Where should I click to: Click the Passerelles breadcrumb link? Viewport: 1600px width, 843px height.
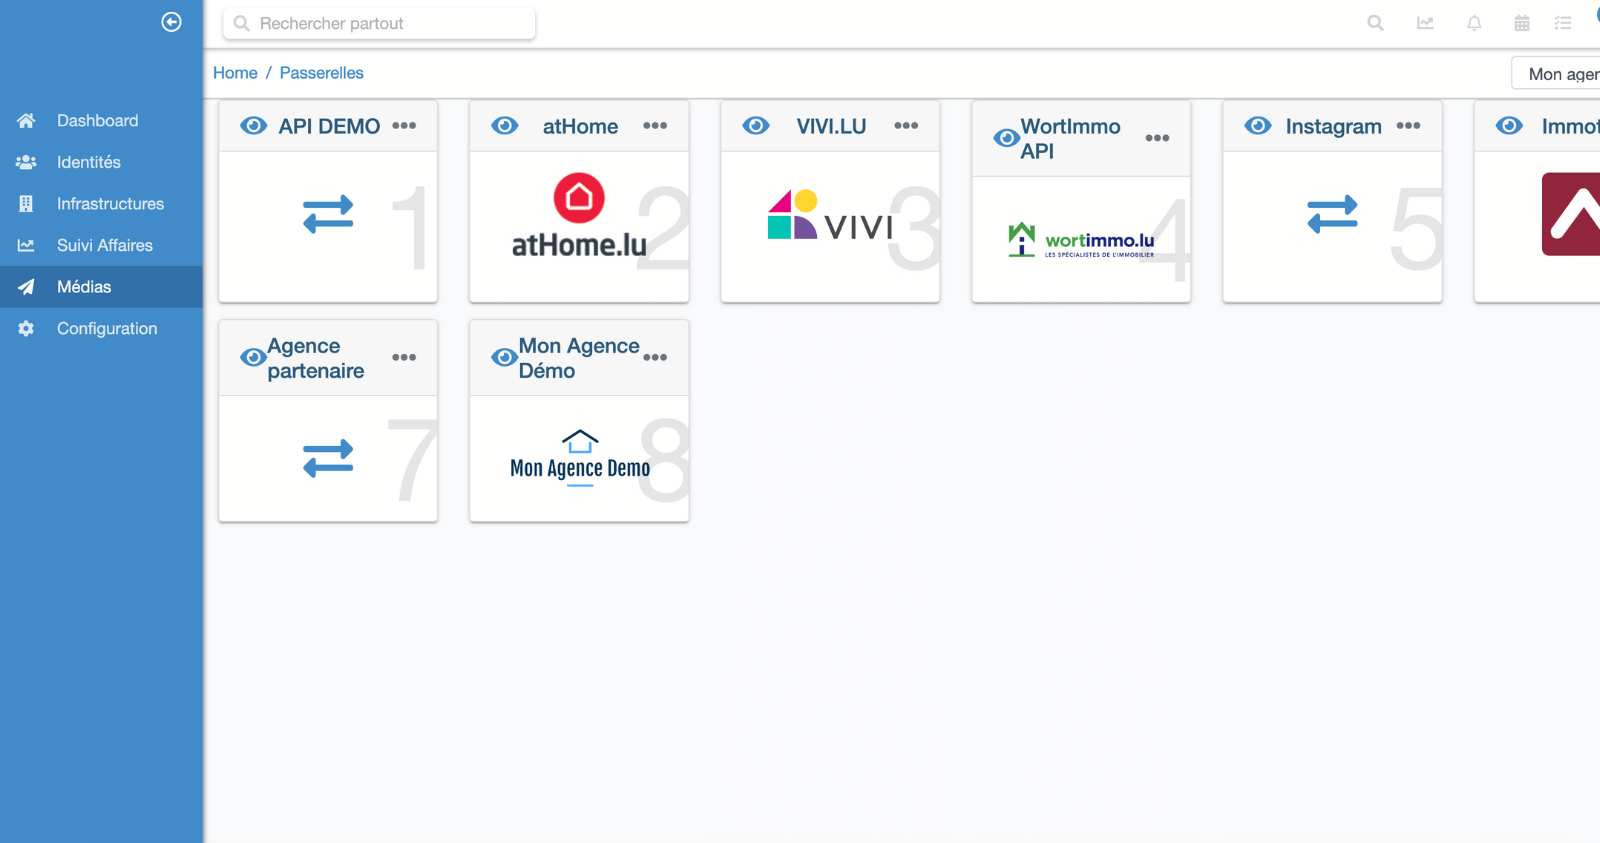click(x=321, y=73)
